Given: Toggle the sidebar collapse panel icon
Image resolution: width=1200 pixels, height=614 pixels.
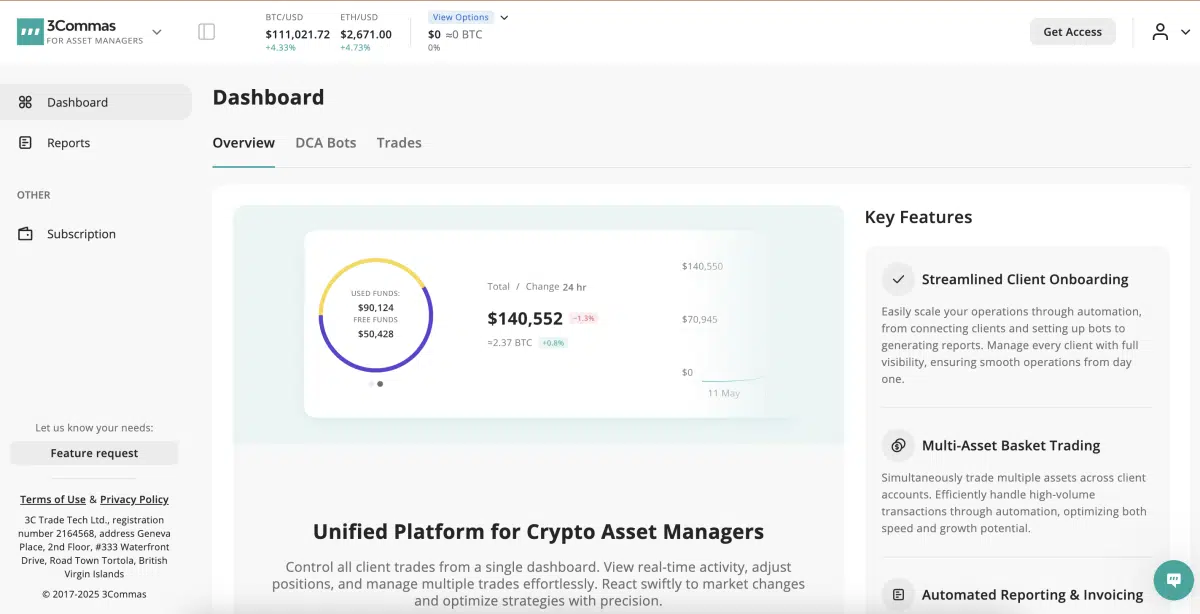Looking at the screenshot, I should pos(207,32).
